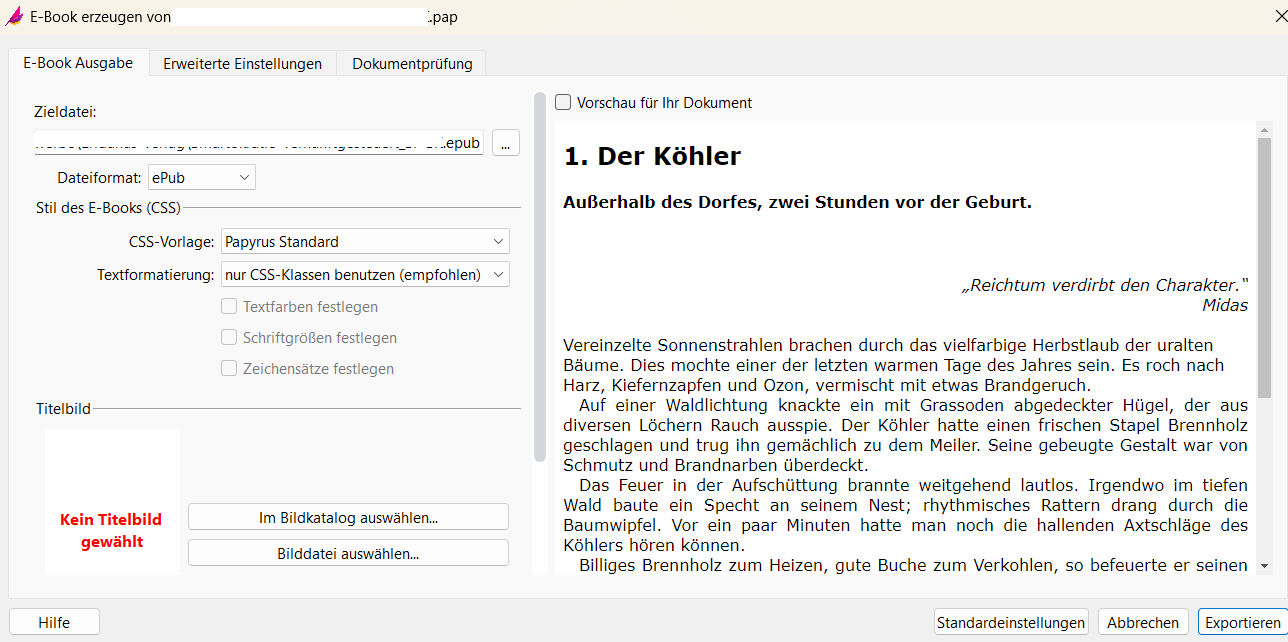This screenshot has width=1288, height=642.
Task: Toggle the Textfarben festlegen checkbox
Action: click(229, 307)
